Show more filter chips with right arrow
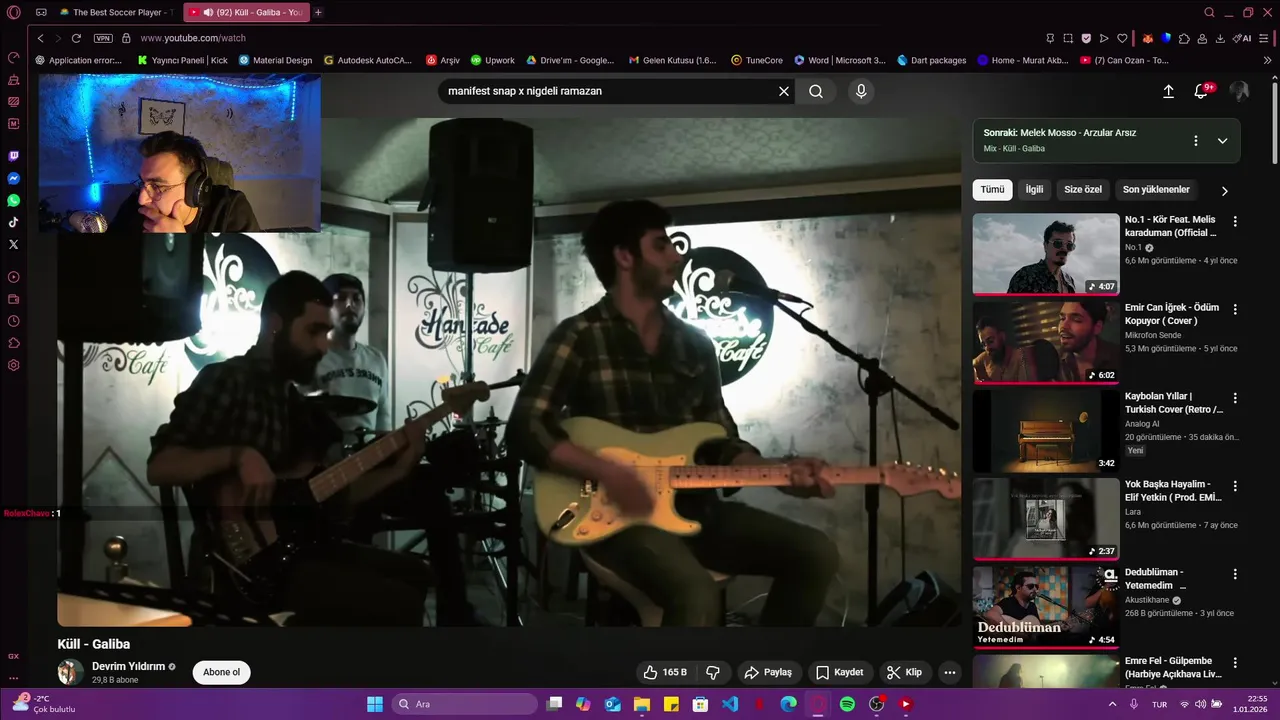 tap(1224, 190)
